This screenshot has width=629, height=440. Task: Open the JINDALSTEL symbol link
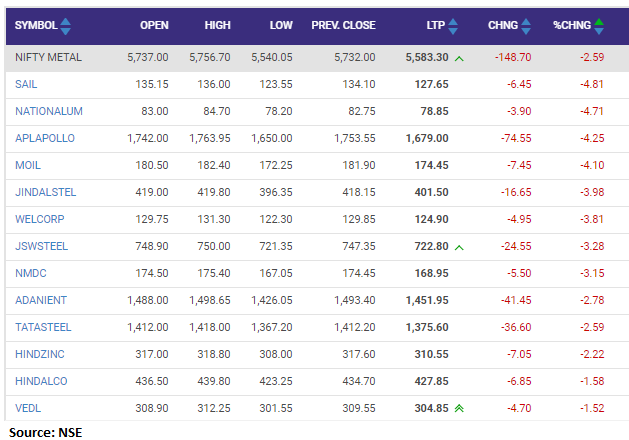46,192
